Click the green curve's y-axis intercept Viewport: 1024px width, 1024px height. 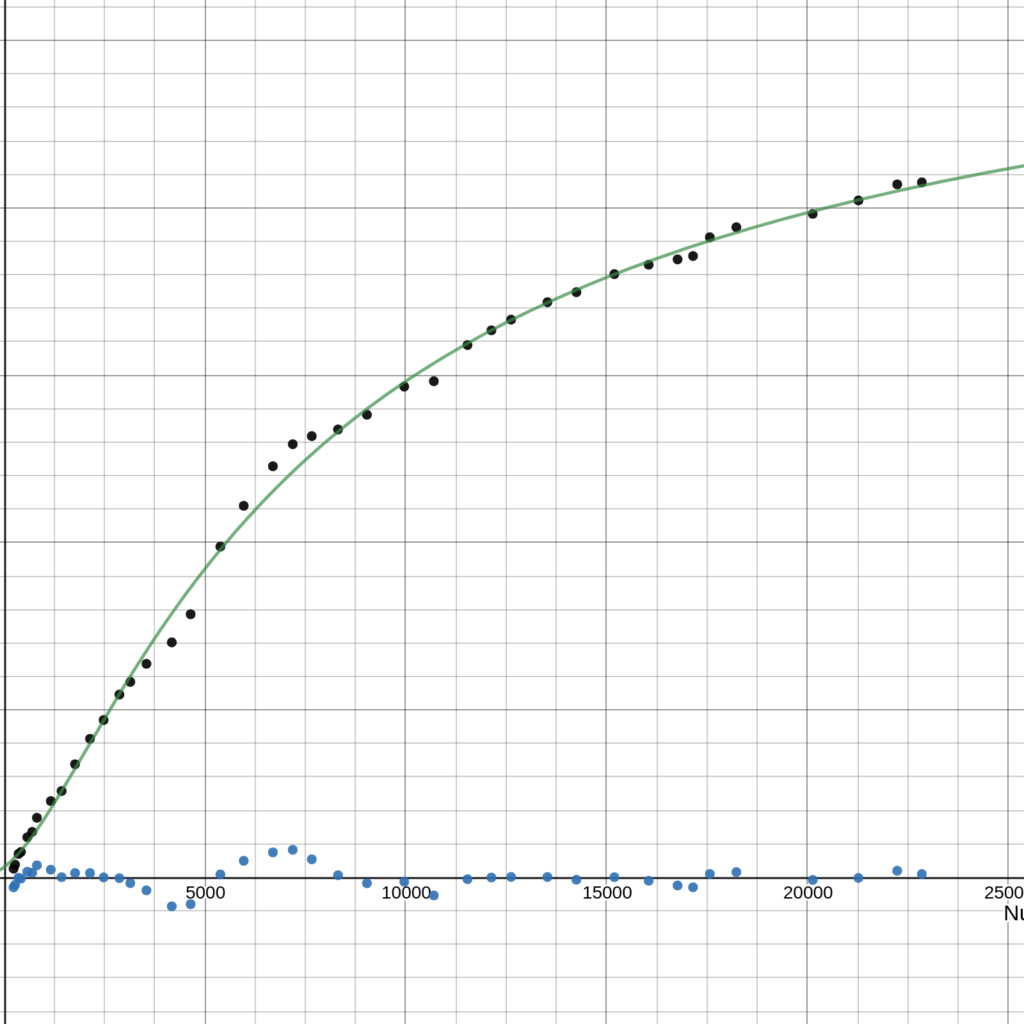click(5, 867)
